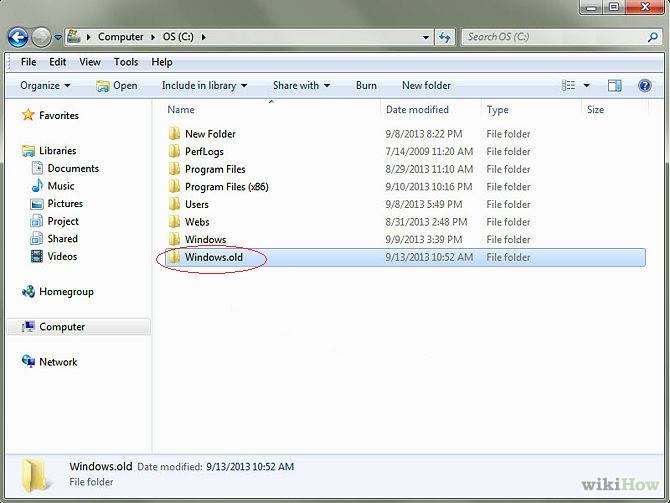Open the Help menu
This screenshot has width=670, height=503.
tap(162, 62)
